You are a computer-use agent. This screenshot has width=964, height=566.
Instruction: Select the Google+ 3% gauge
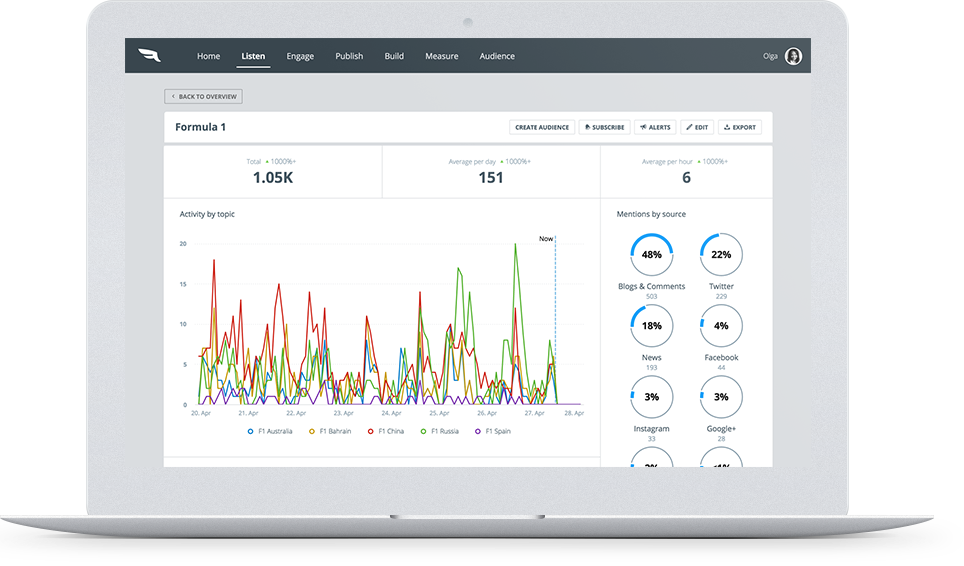[x=721, y=397]
